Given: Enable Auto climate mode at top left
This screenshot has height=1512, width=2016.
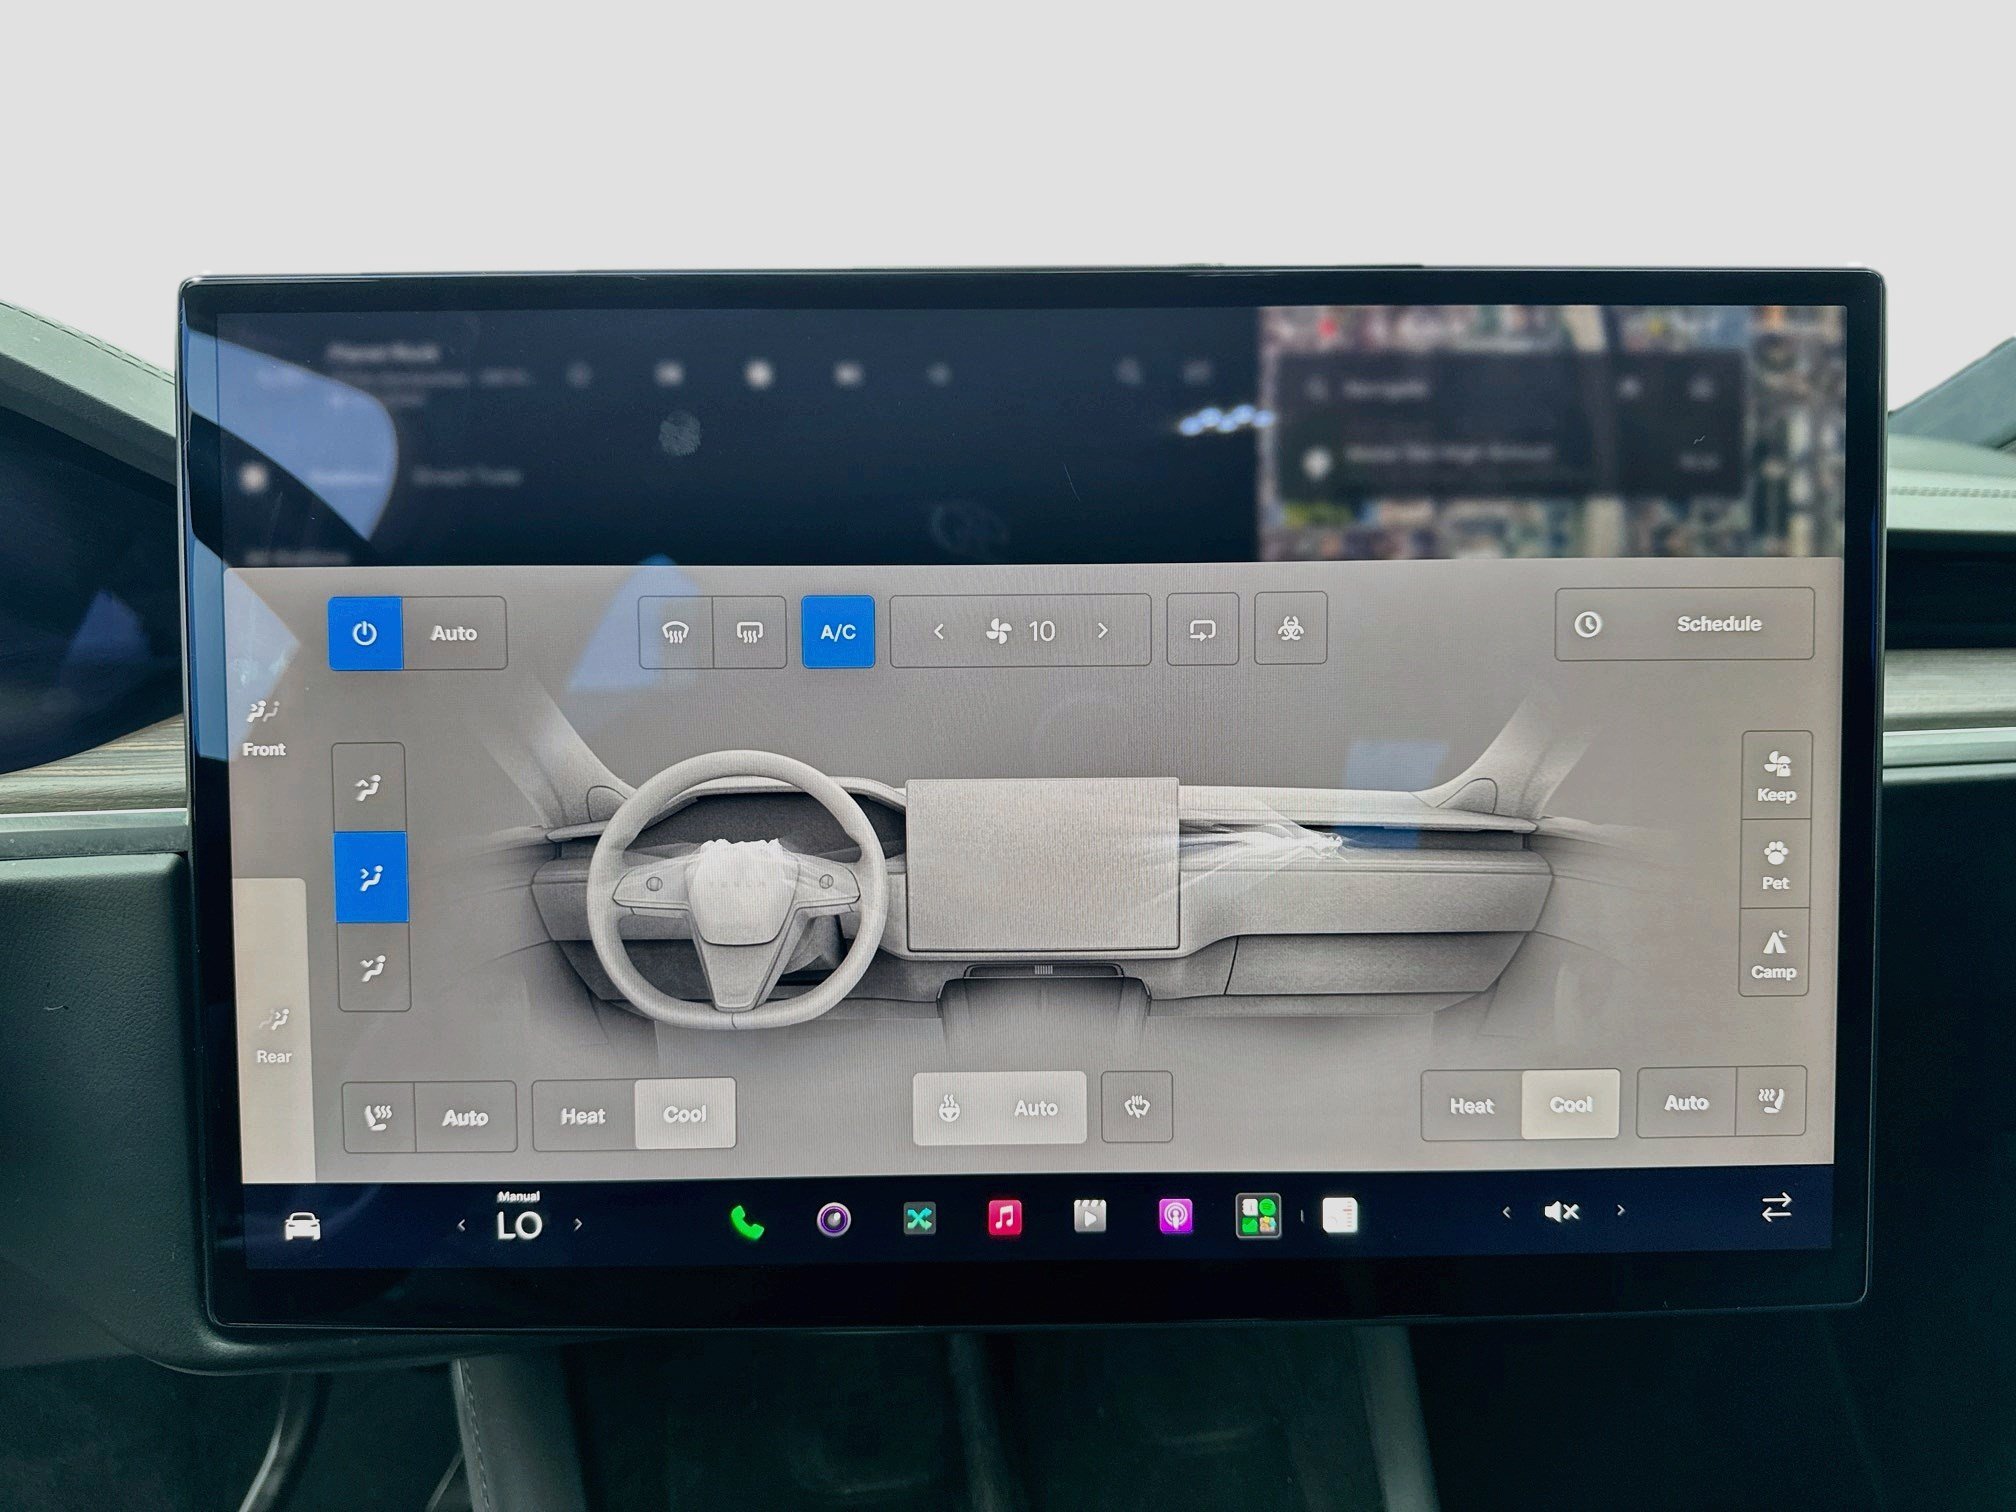Looking at the screenshot, I should [454, 633].
